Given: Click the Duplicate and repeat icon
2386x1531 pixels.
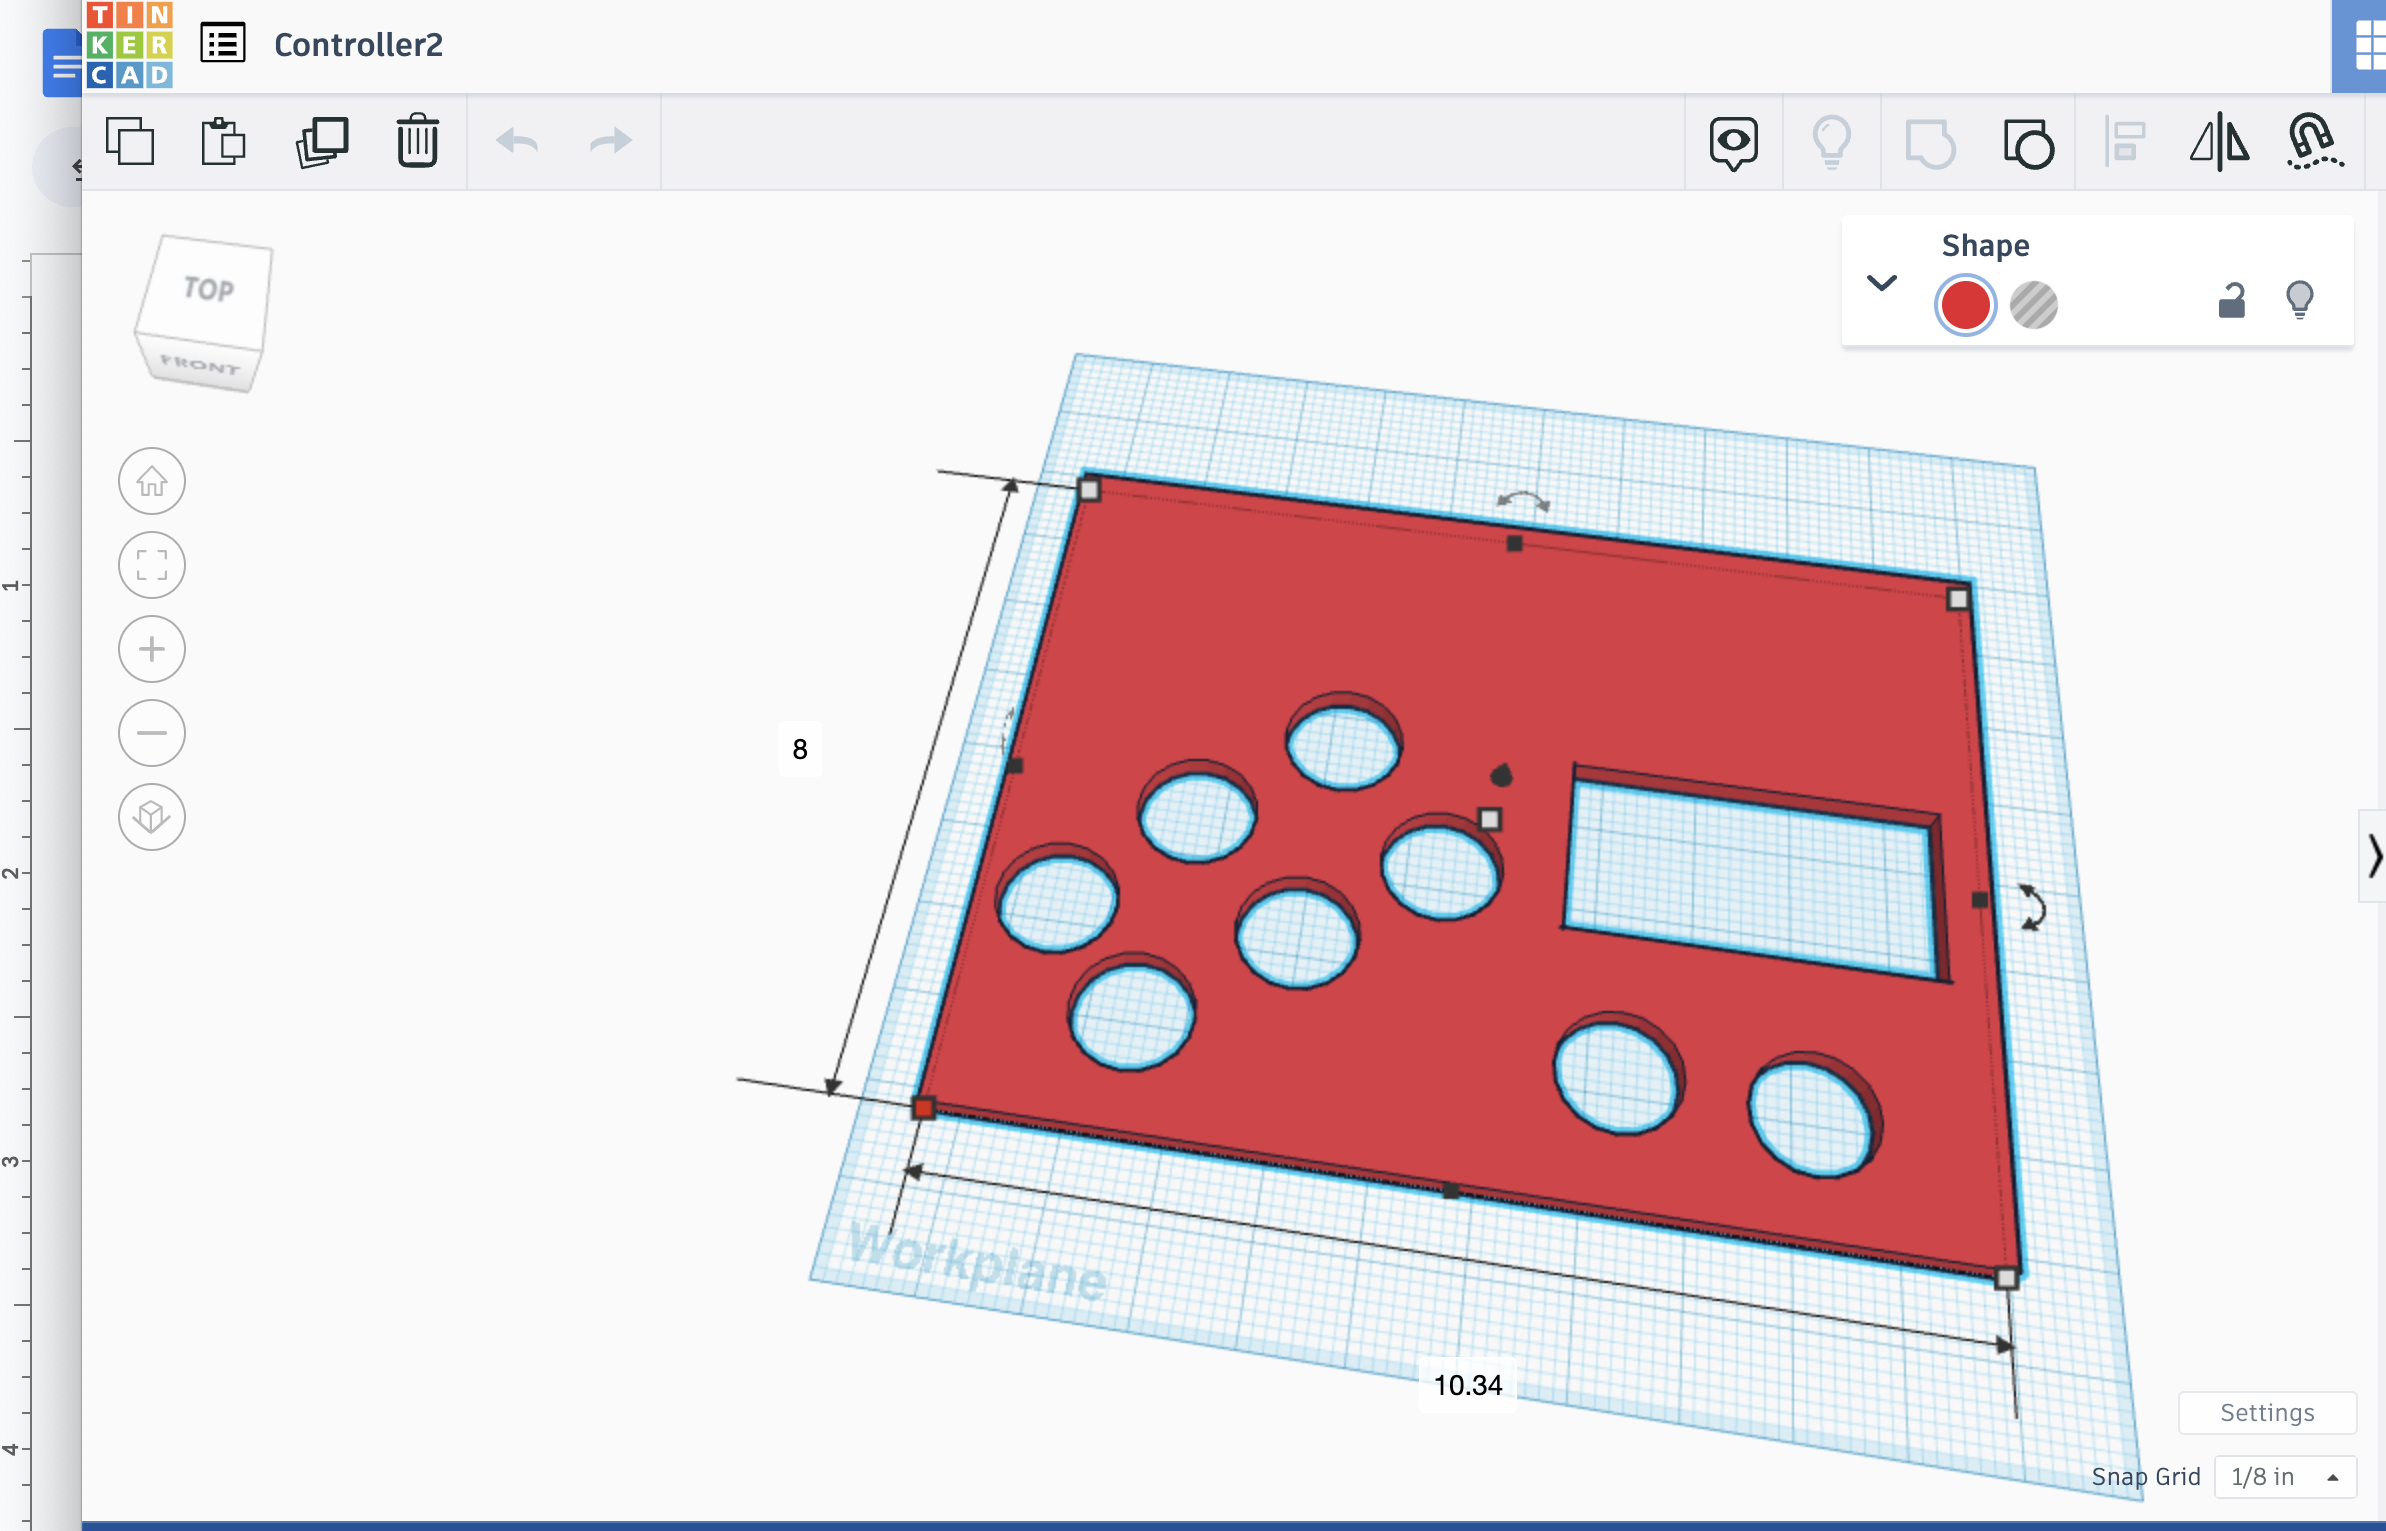Looking at the screenshot, I should pos(321,142).
